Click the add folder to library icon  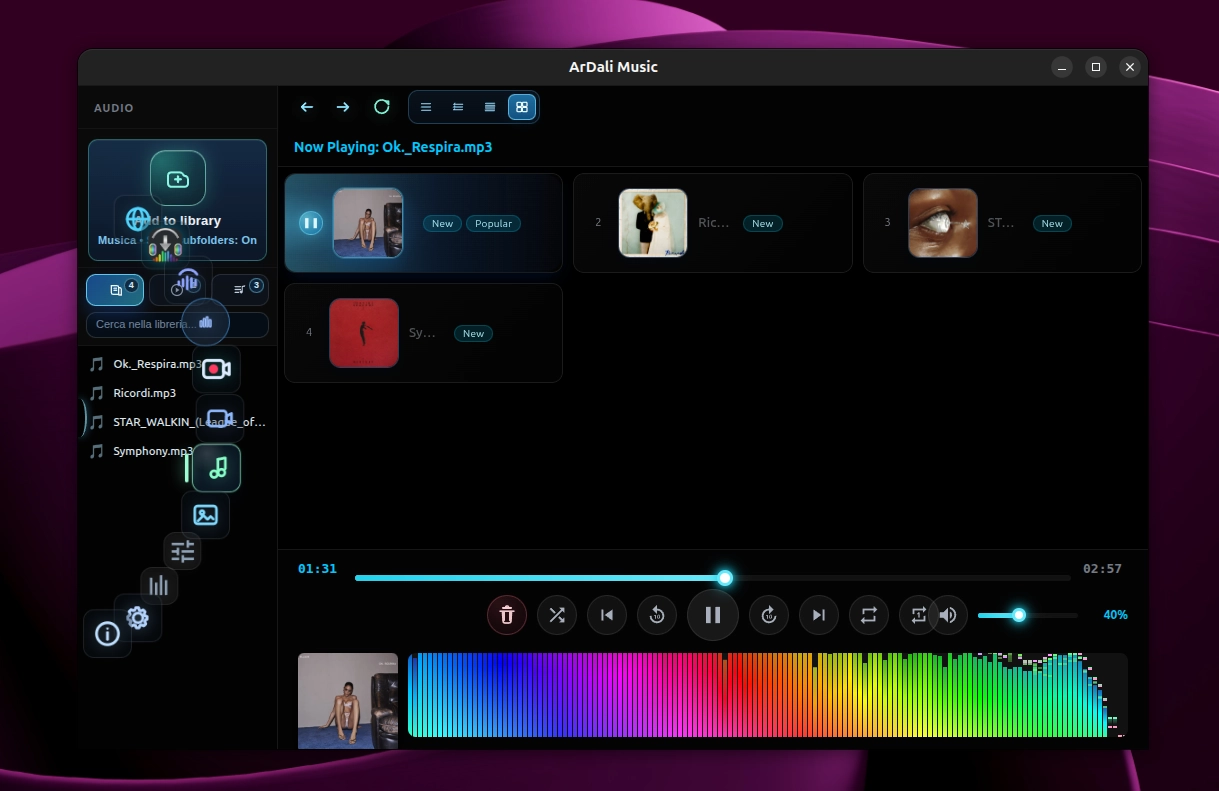178,178
